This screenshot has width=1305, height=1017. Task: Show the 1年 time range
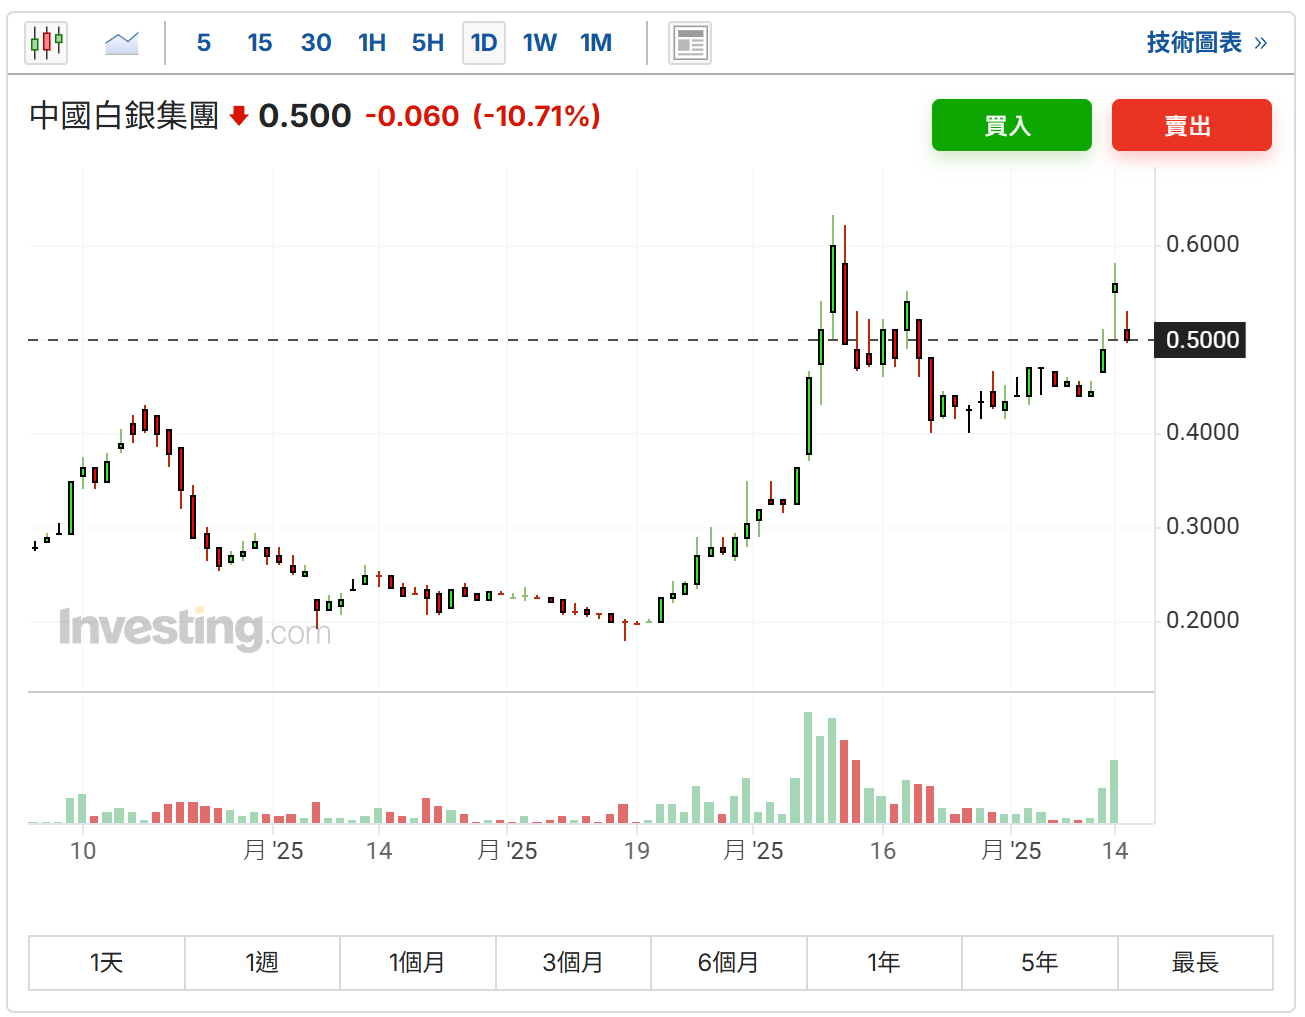point(884,963)
